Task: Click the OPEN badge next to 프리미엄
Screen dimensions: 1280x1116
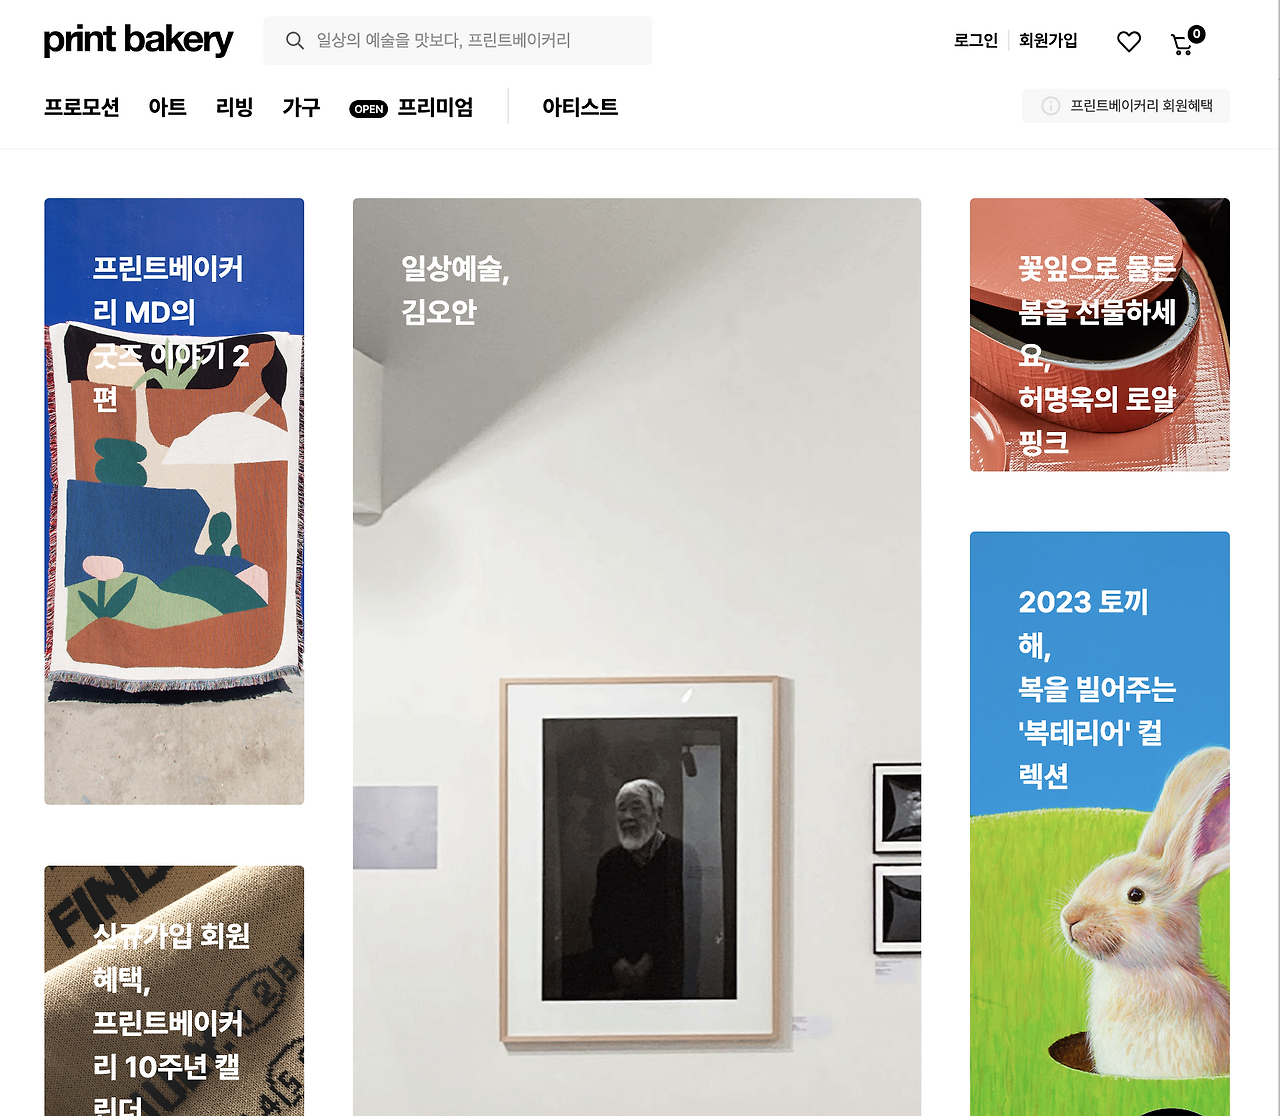Action: tap(368, 109)
